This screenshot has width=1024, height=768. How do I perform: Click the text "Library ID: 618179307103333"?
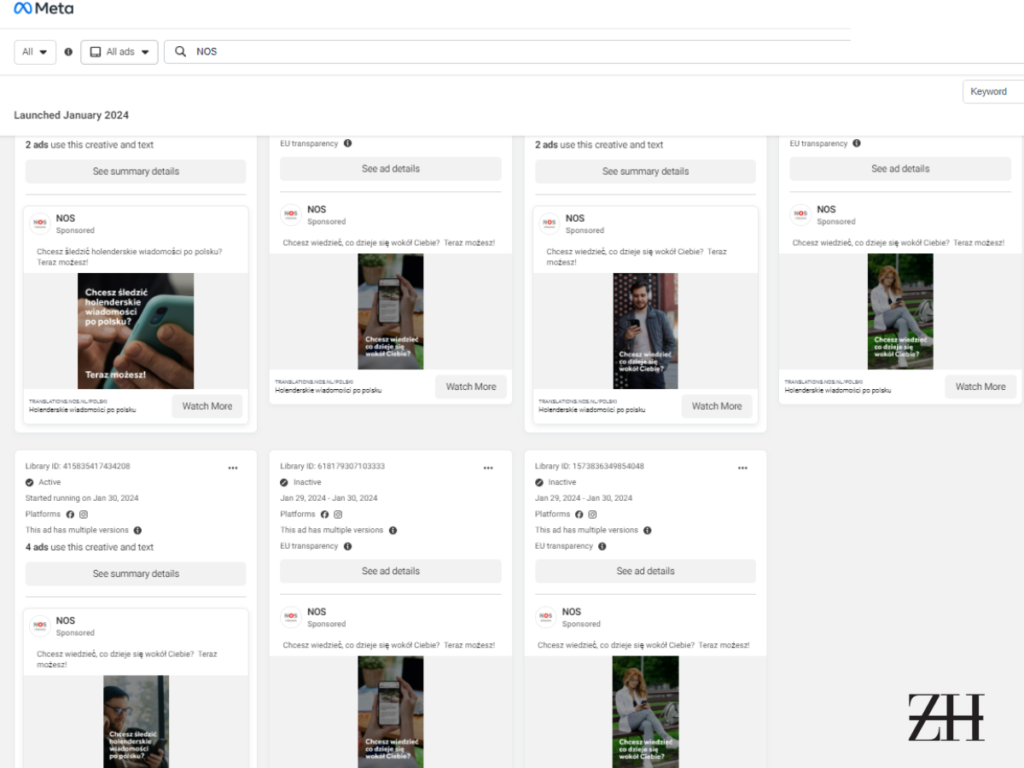click(332, 466)
